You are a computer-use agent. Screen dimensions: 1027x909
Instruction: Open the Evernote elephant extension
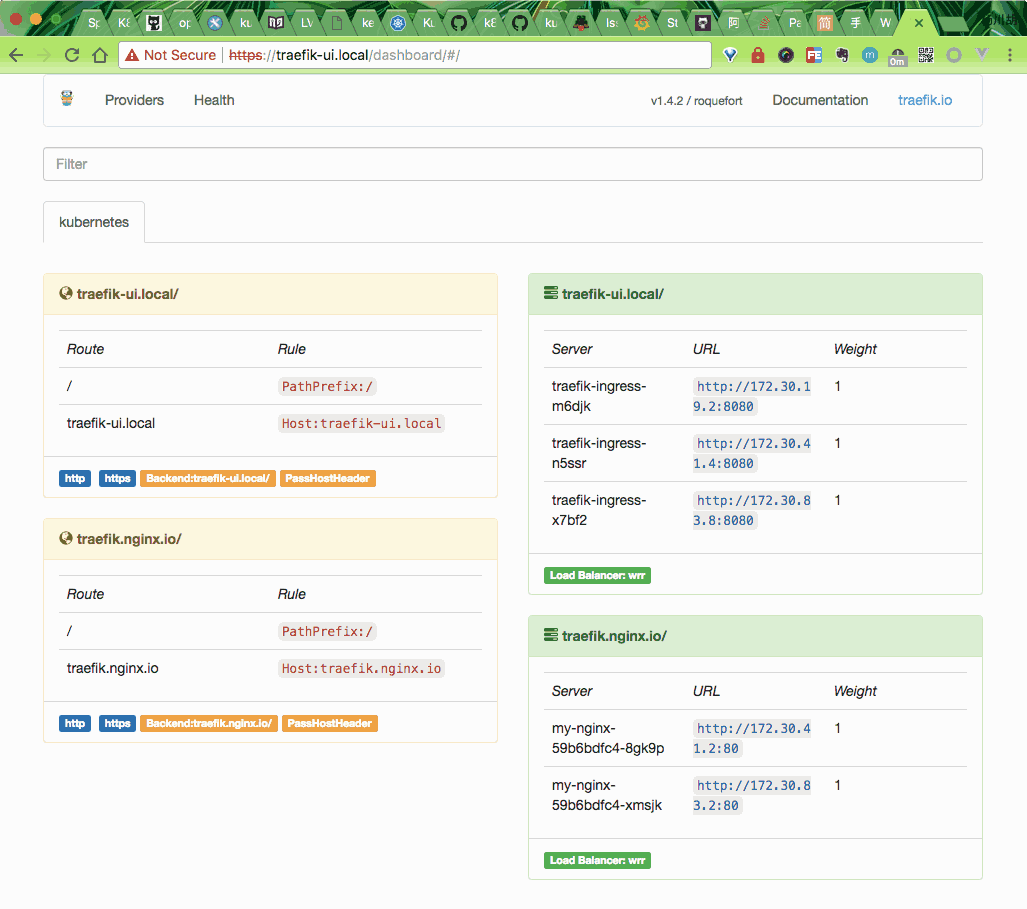tap(842, 55)
